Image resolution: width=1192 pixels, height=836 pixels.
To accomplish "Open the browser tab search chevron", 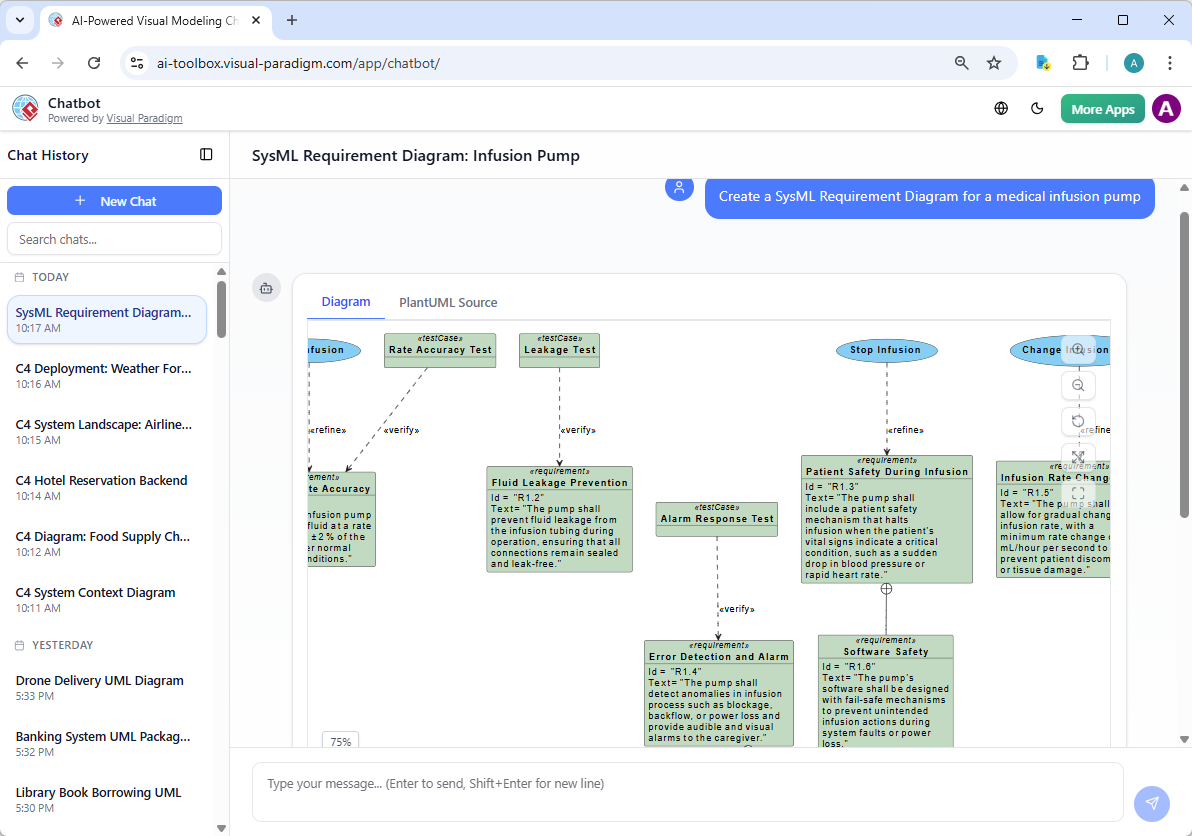I will click(x=19, y=20).
